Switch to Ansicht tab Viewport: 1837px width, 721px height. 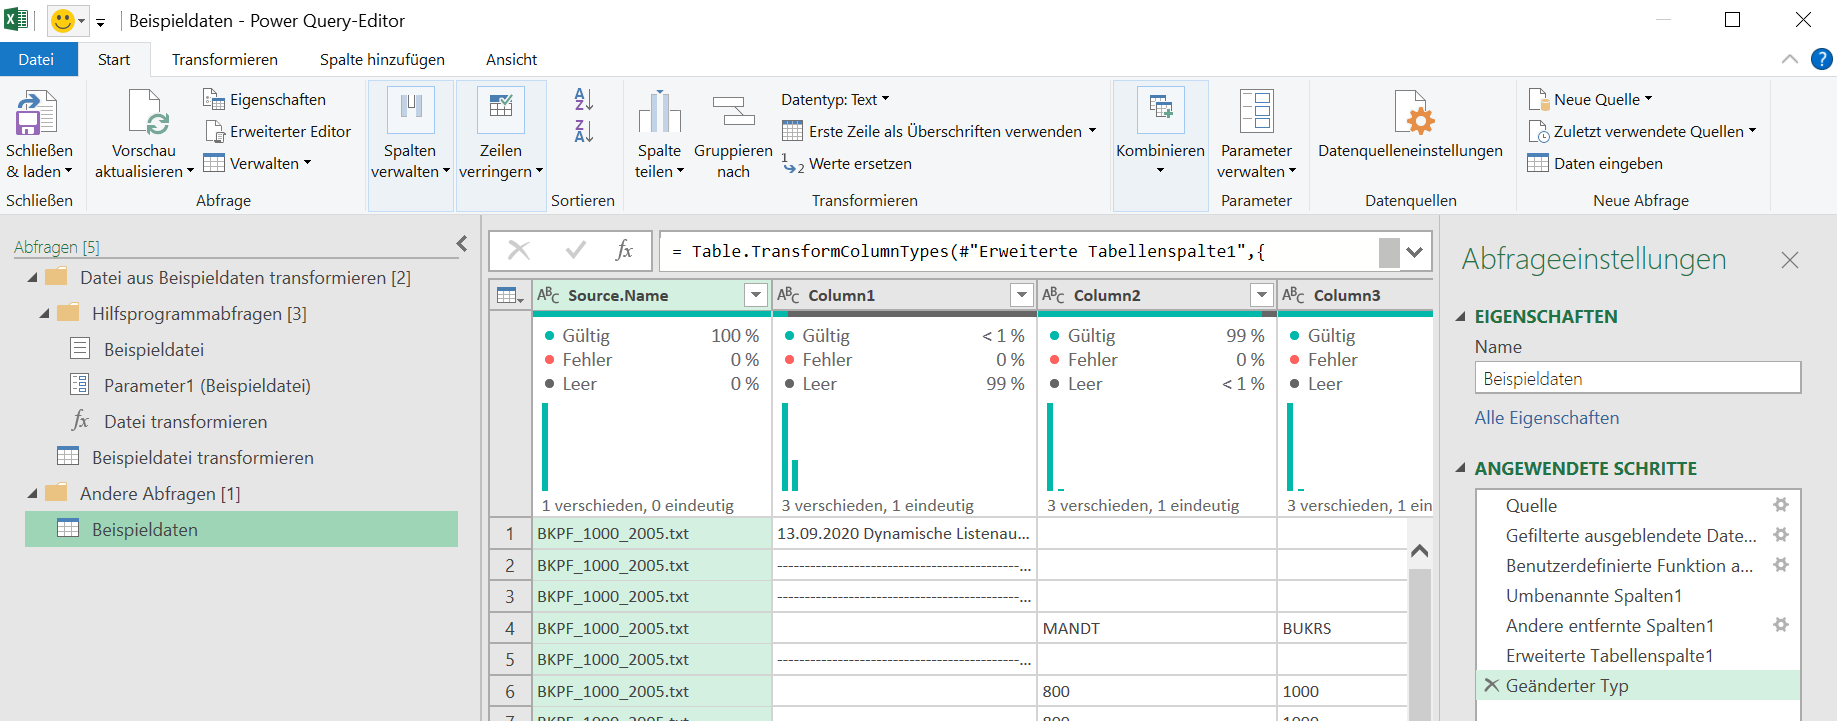[511, 59]
